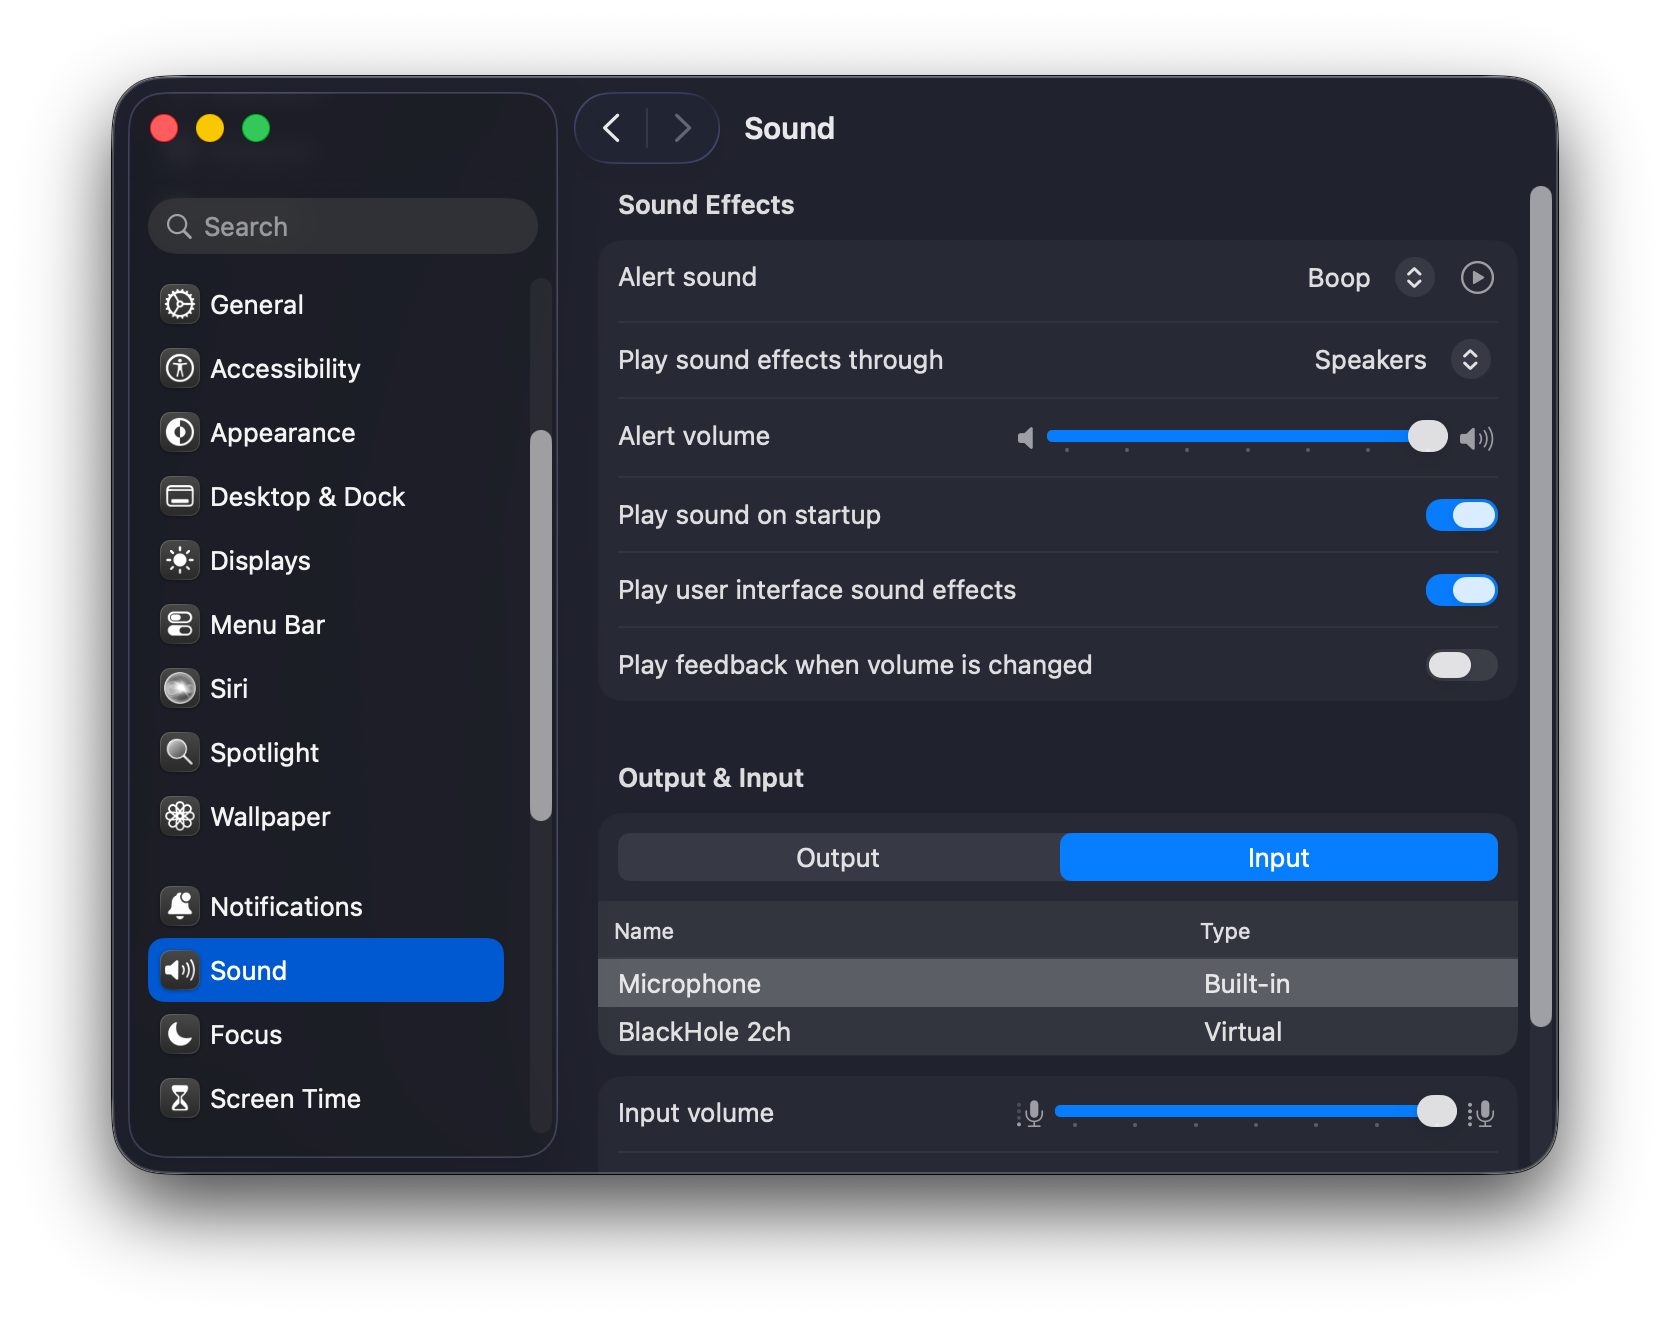
Task: Select the Input tab
Action: [1278, 857]
